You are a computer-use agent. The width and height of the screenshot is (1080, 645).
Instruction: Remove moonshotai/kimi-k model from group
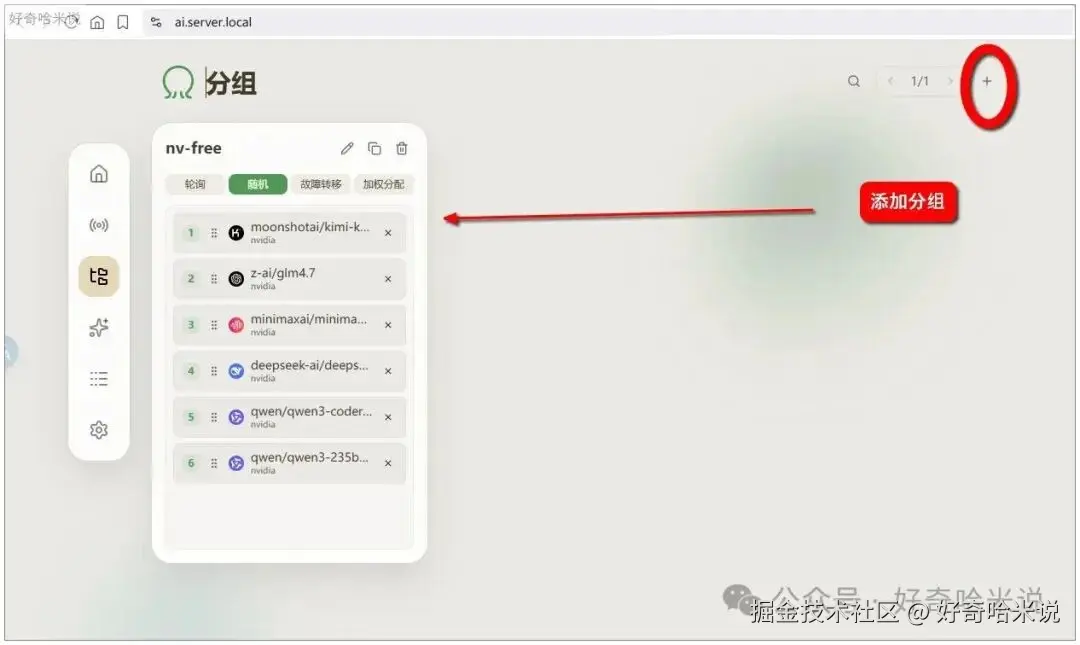pos(388,233)
